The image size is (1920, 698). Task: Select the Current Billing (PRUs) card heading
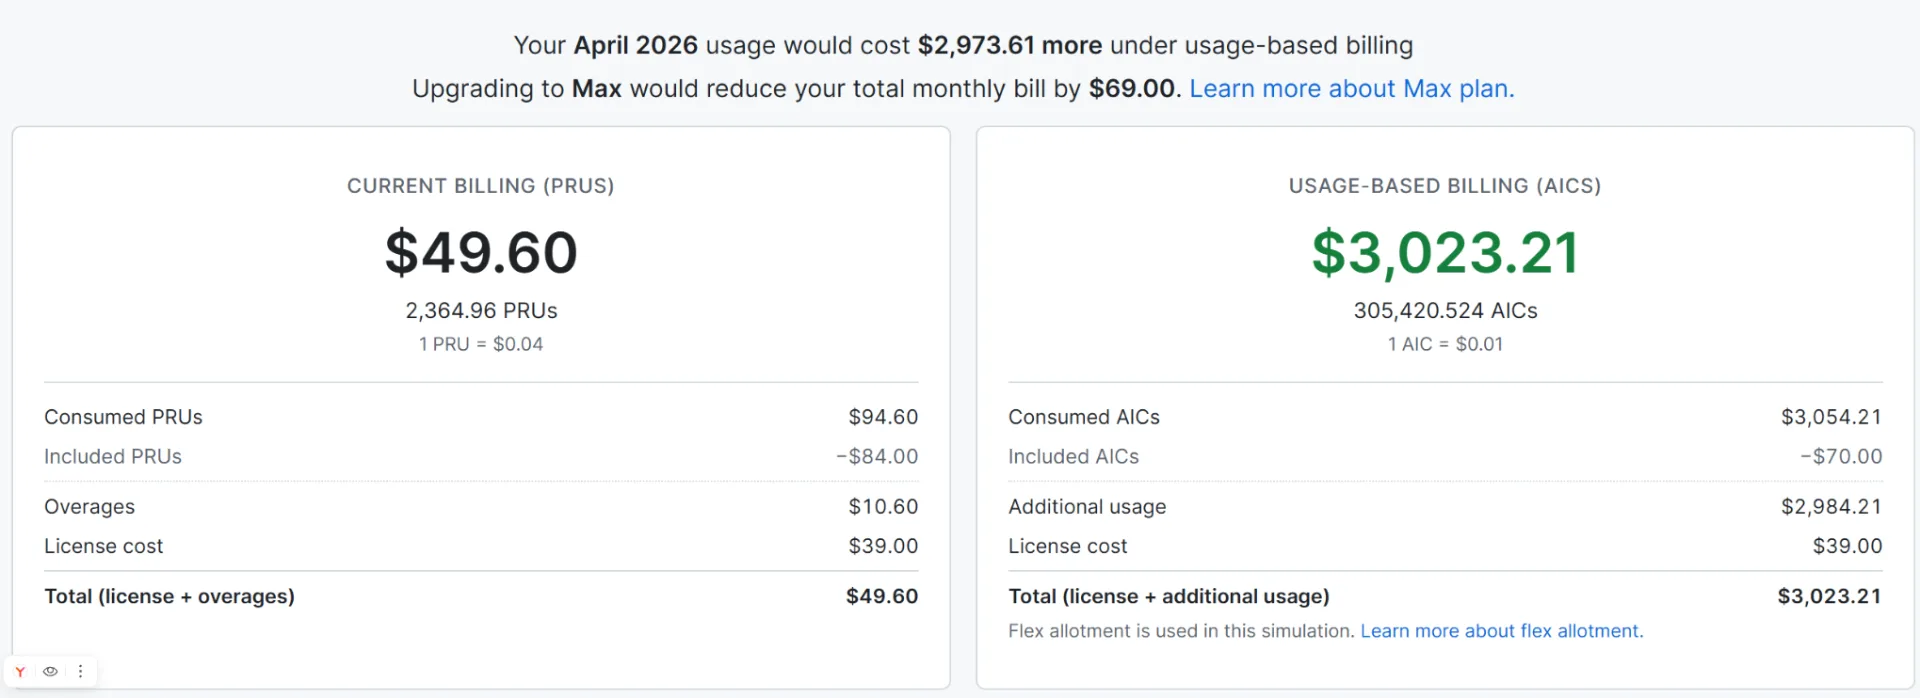coord(481,186)
